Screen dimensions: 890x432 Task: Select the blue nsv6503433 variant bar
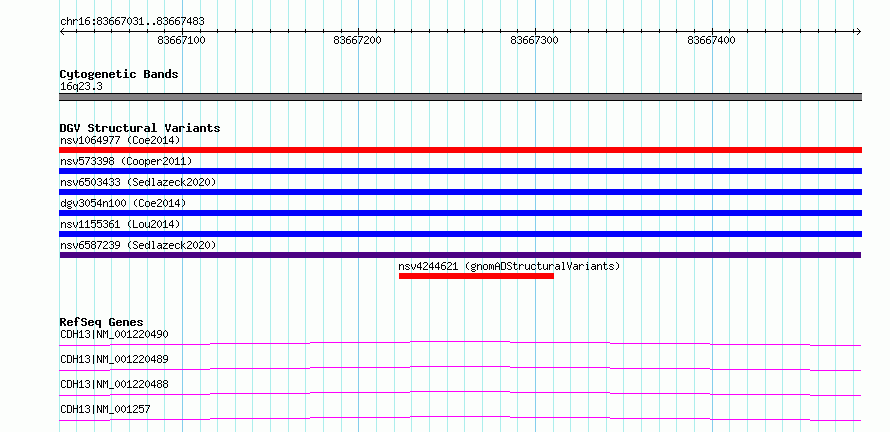[x=460, y=192]
